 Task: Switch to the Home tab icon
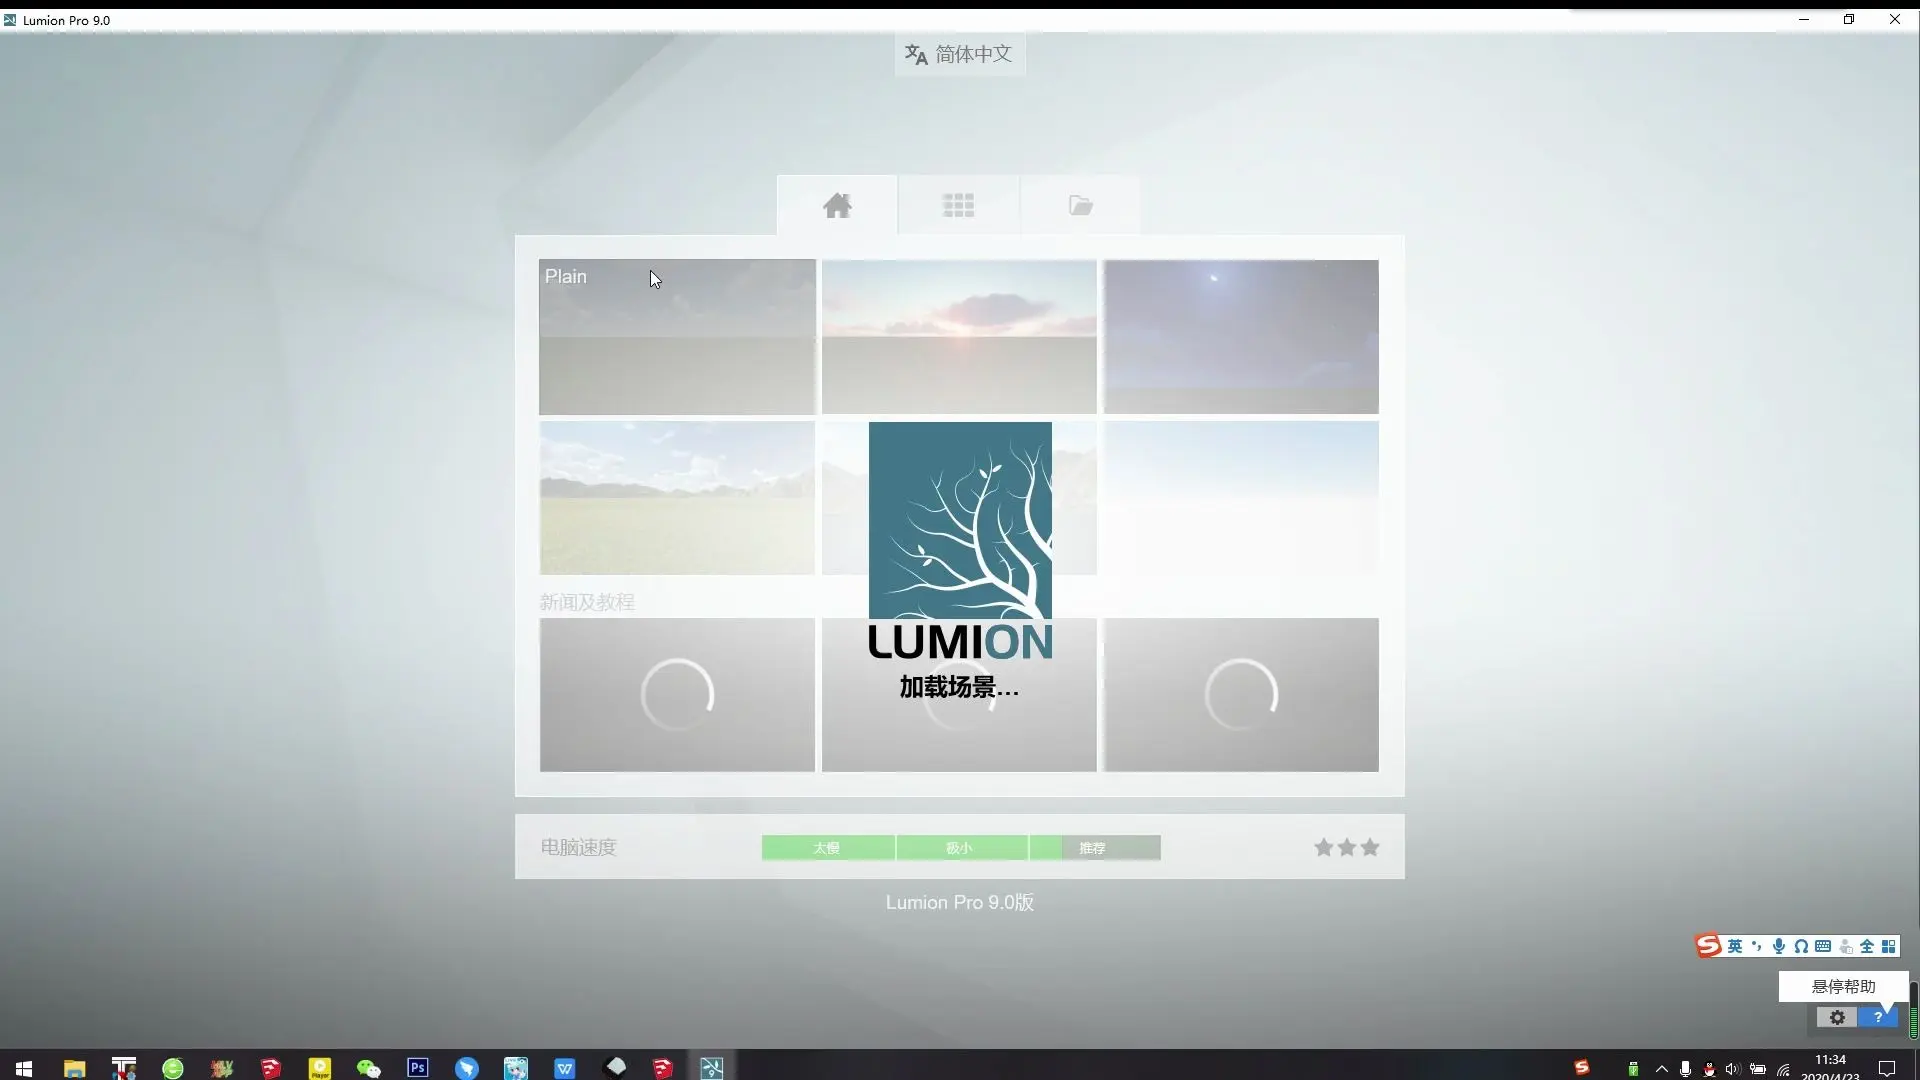837,206
